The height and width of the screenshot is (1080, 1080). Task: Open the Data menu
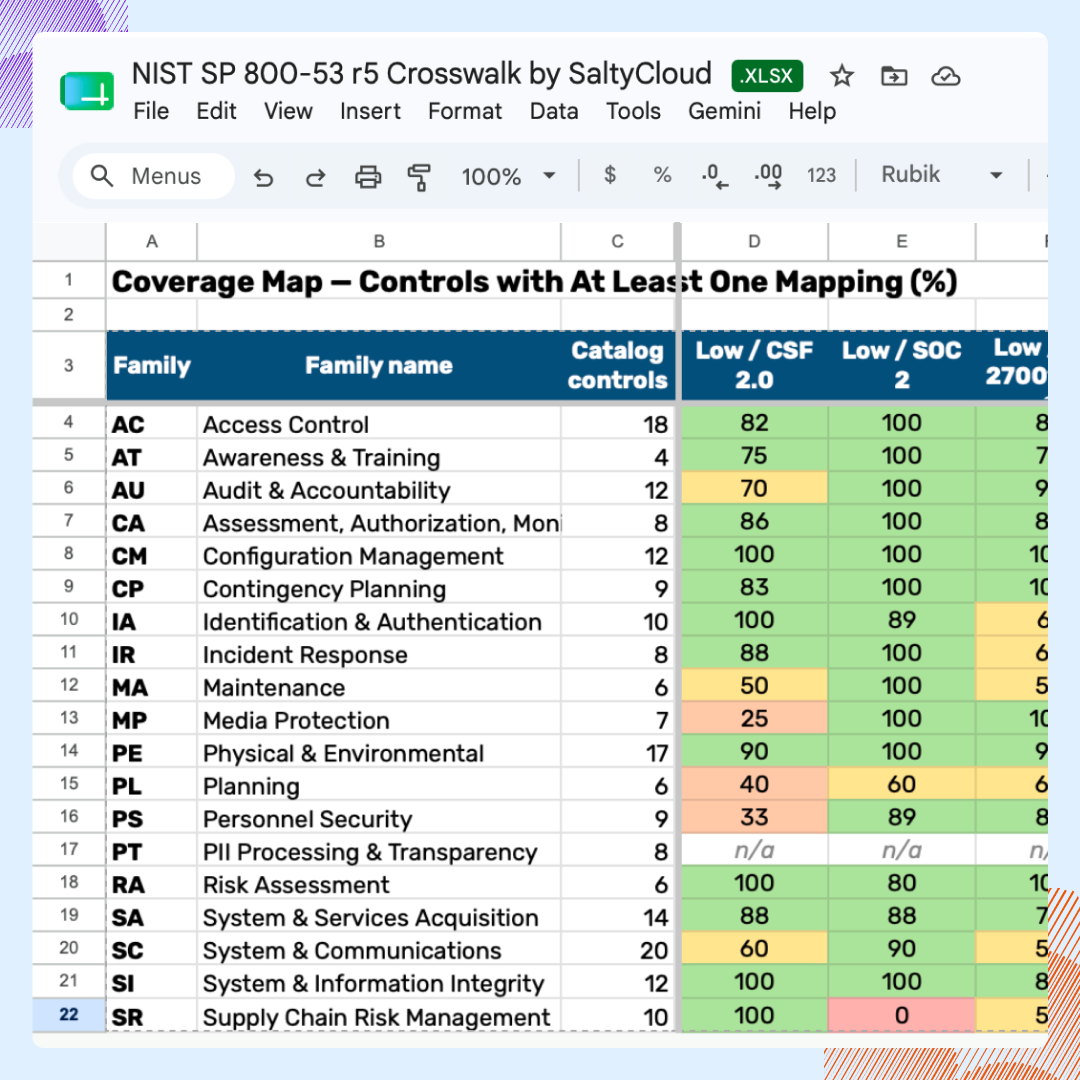click(x=554, y=111)
